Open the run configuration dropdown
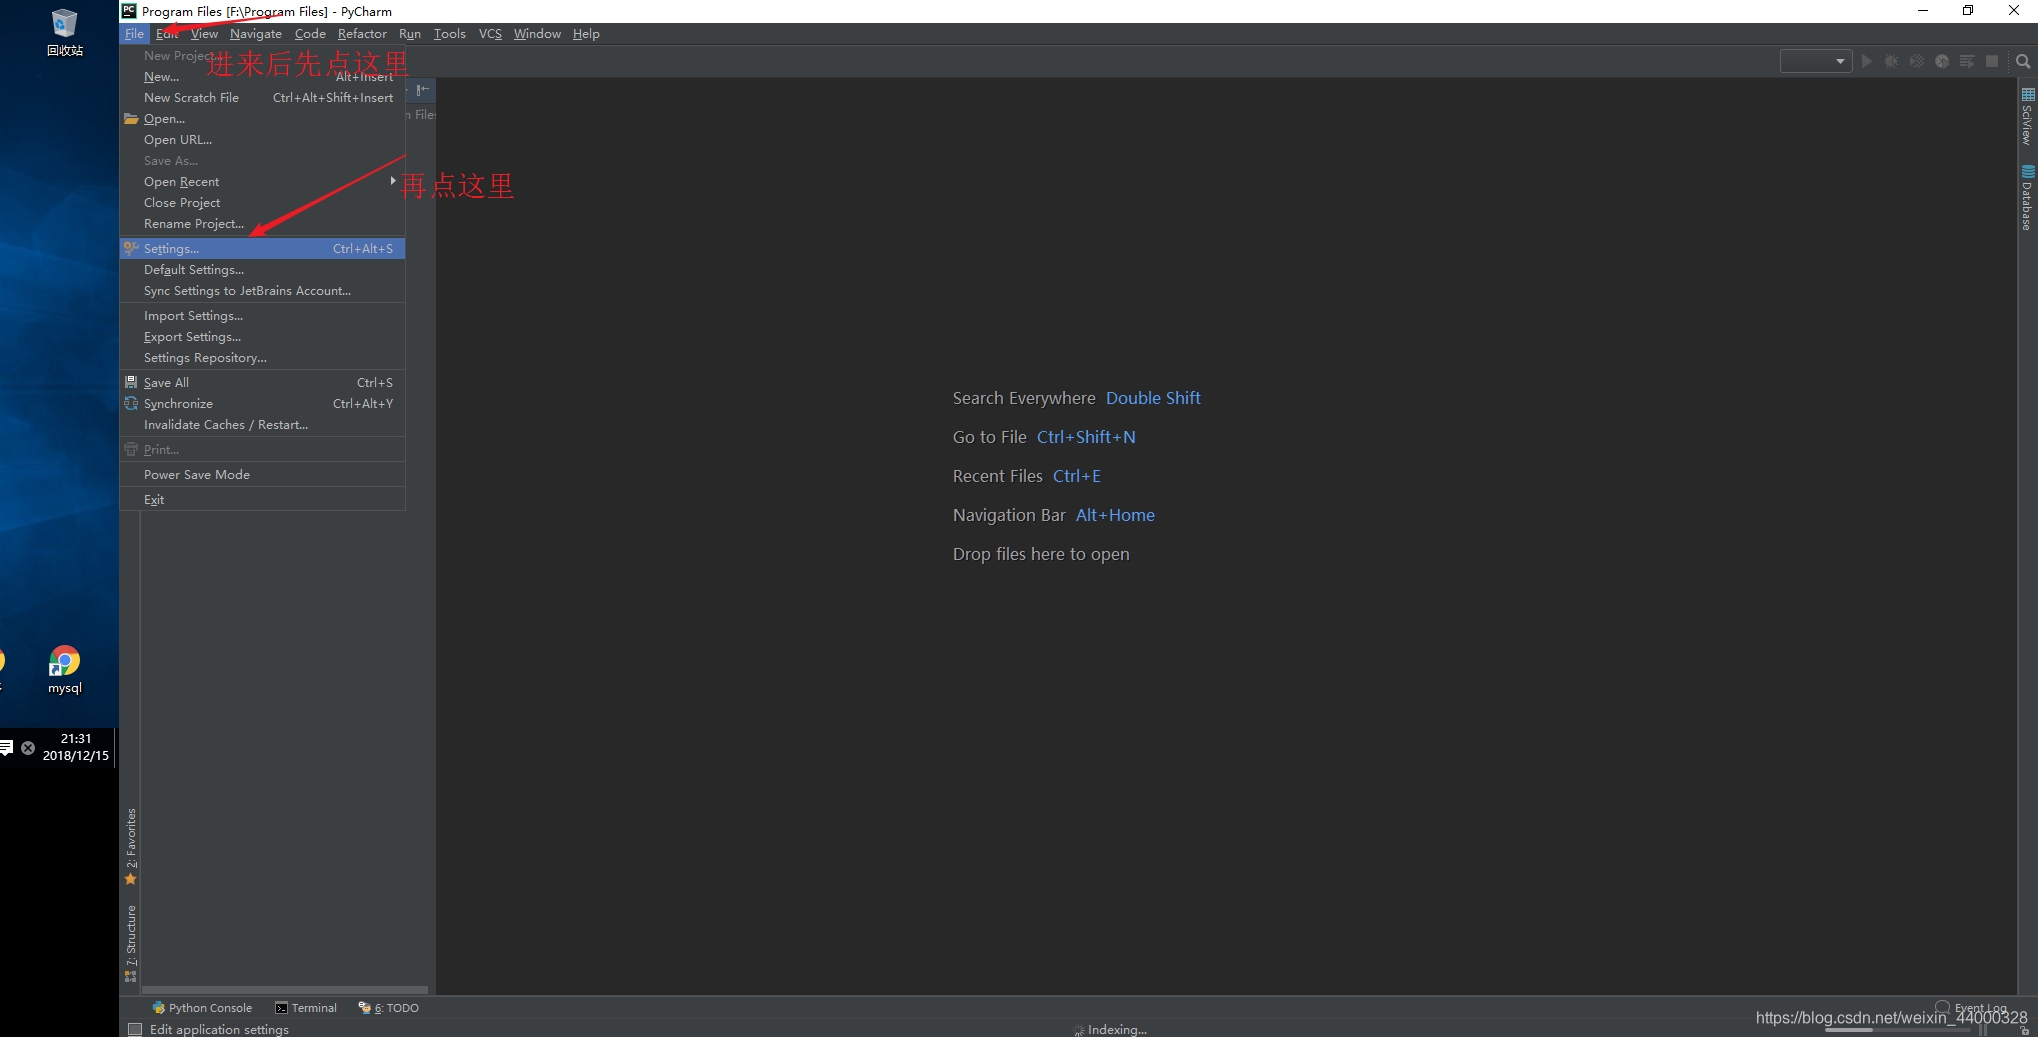2038x1037 pixels. click(1816, 61)
